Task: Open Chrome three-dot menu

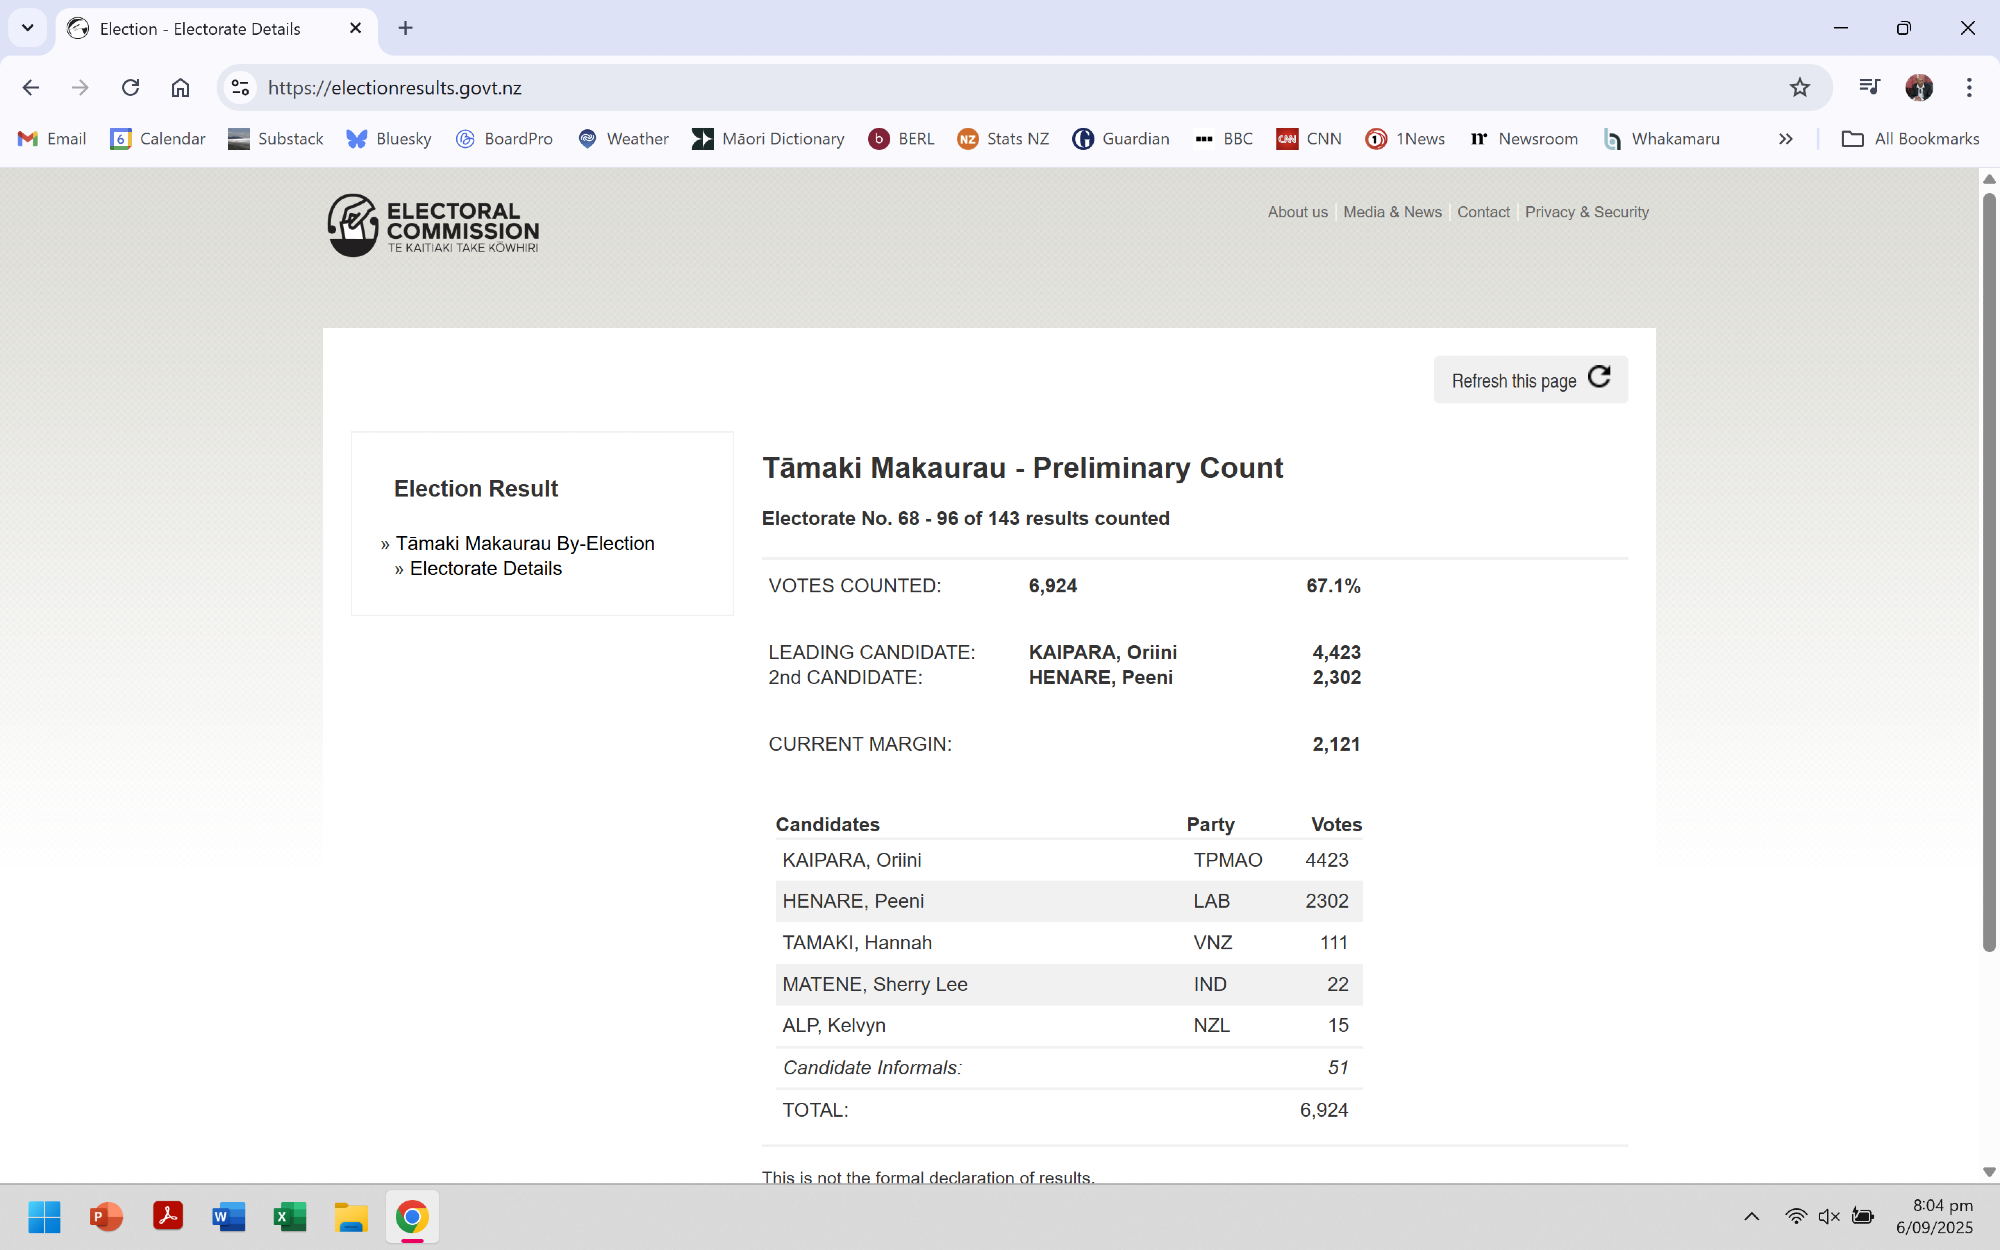Action: click(1968, 88)
